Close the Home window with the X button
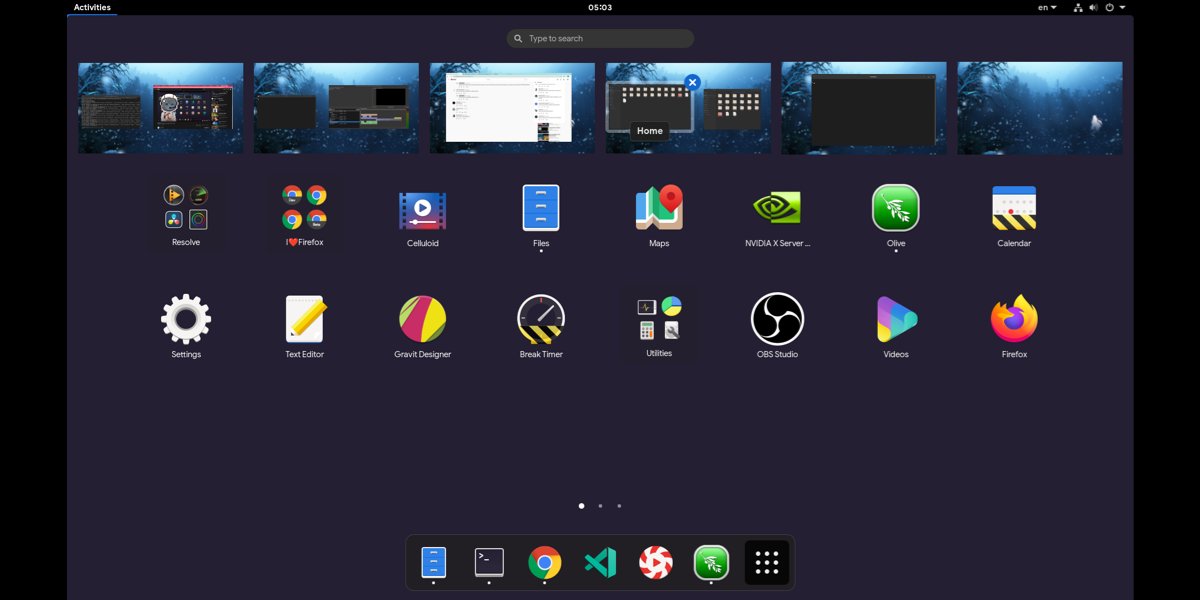1200x600 pixels. pyautogui.click(x=692, y=82)
